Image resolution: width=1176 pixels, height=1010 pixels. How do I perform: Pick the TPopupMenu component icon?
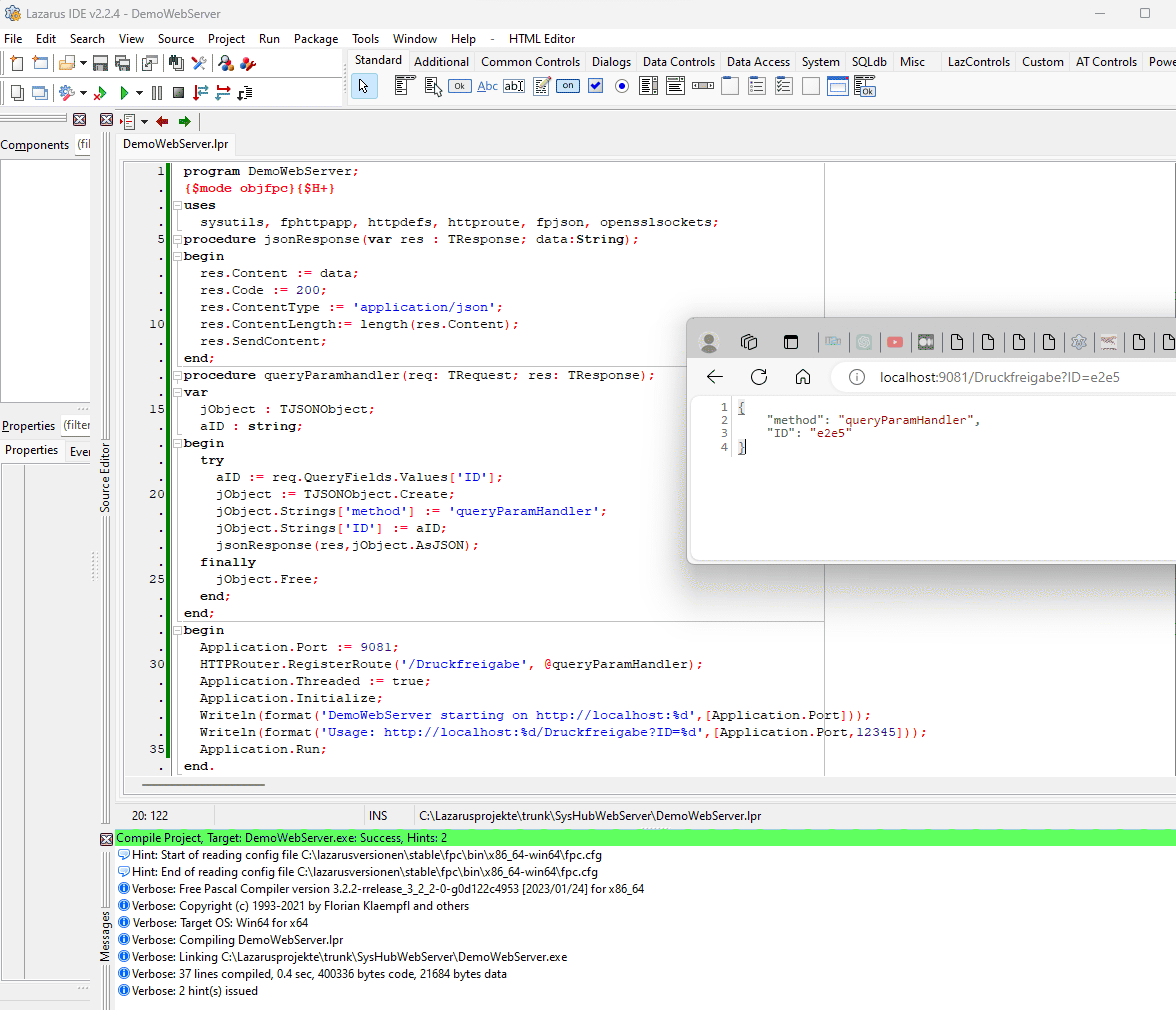pos(433,86)
